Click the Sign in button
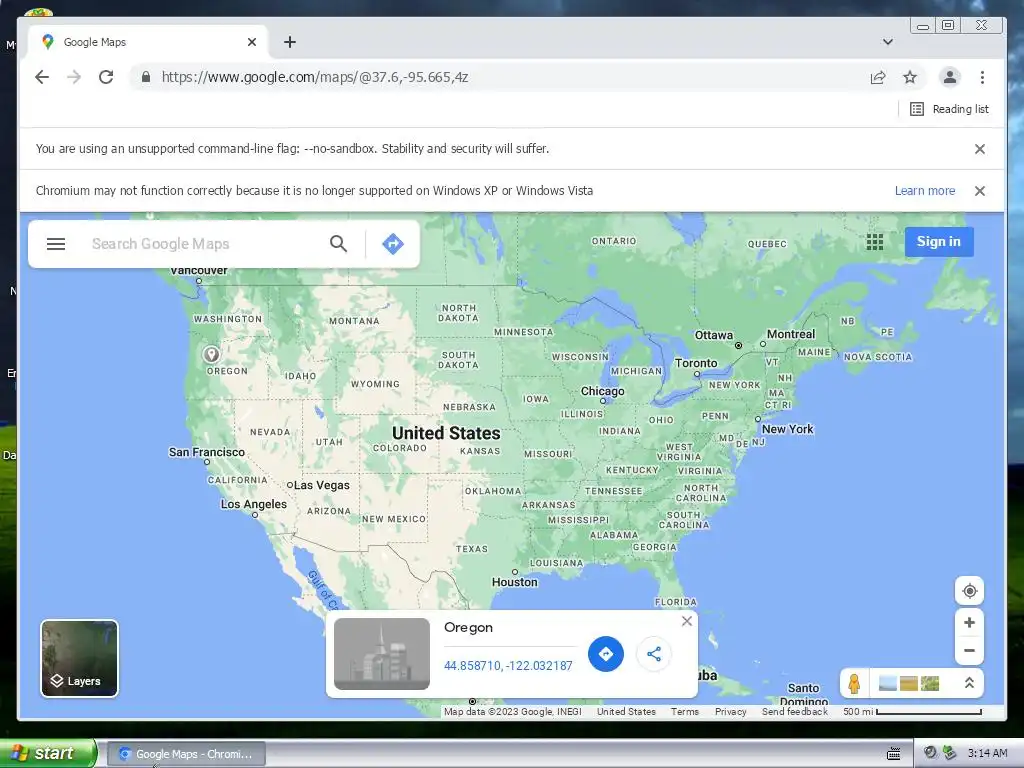The height and width of the screenshot is (768, 1024). point(938,242)
